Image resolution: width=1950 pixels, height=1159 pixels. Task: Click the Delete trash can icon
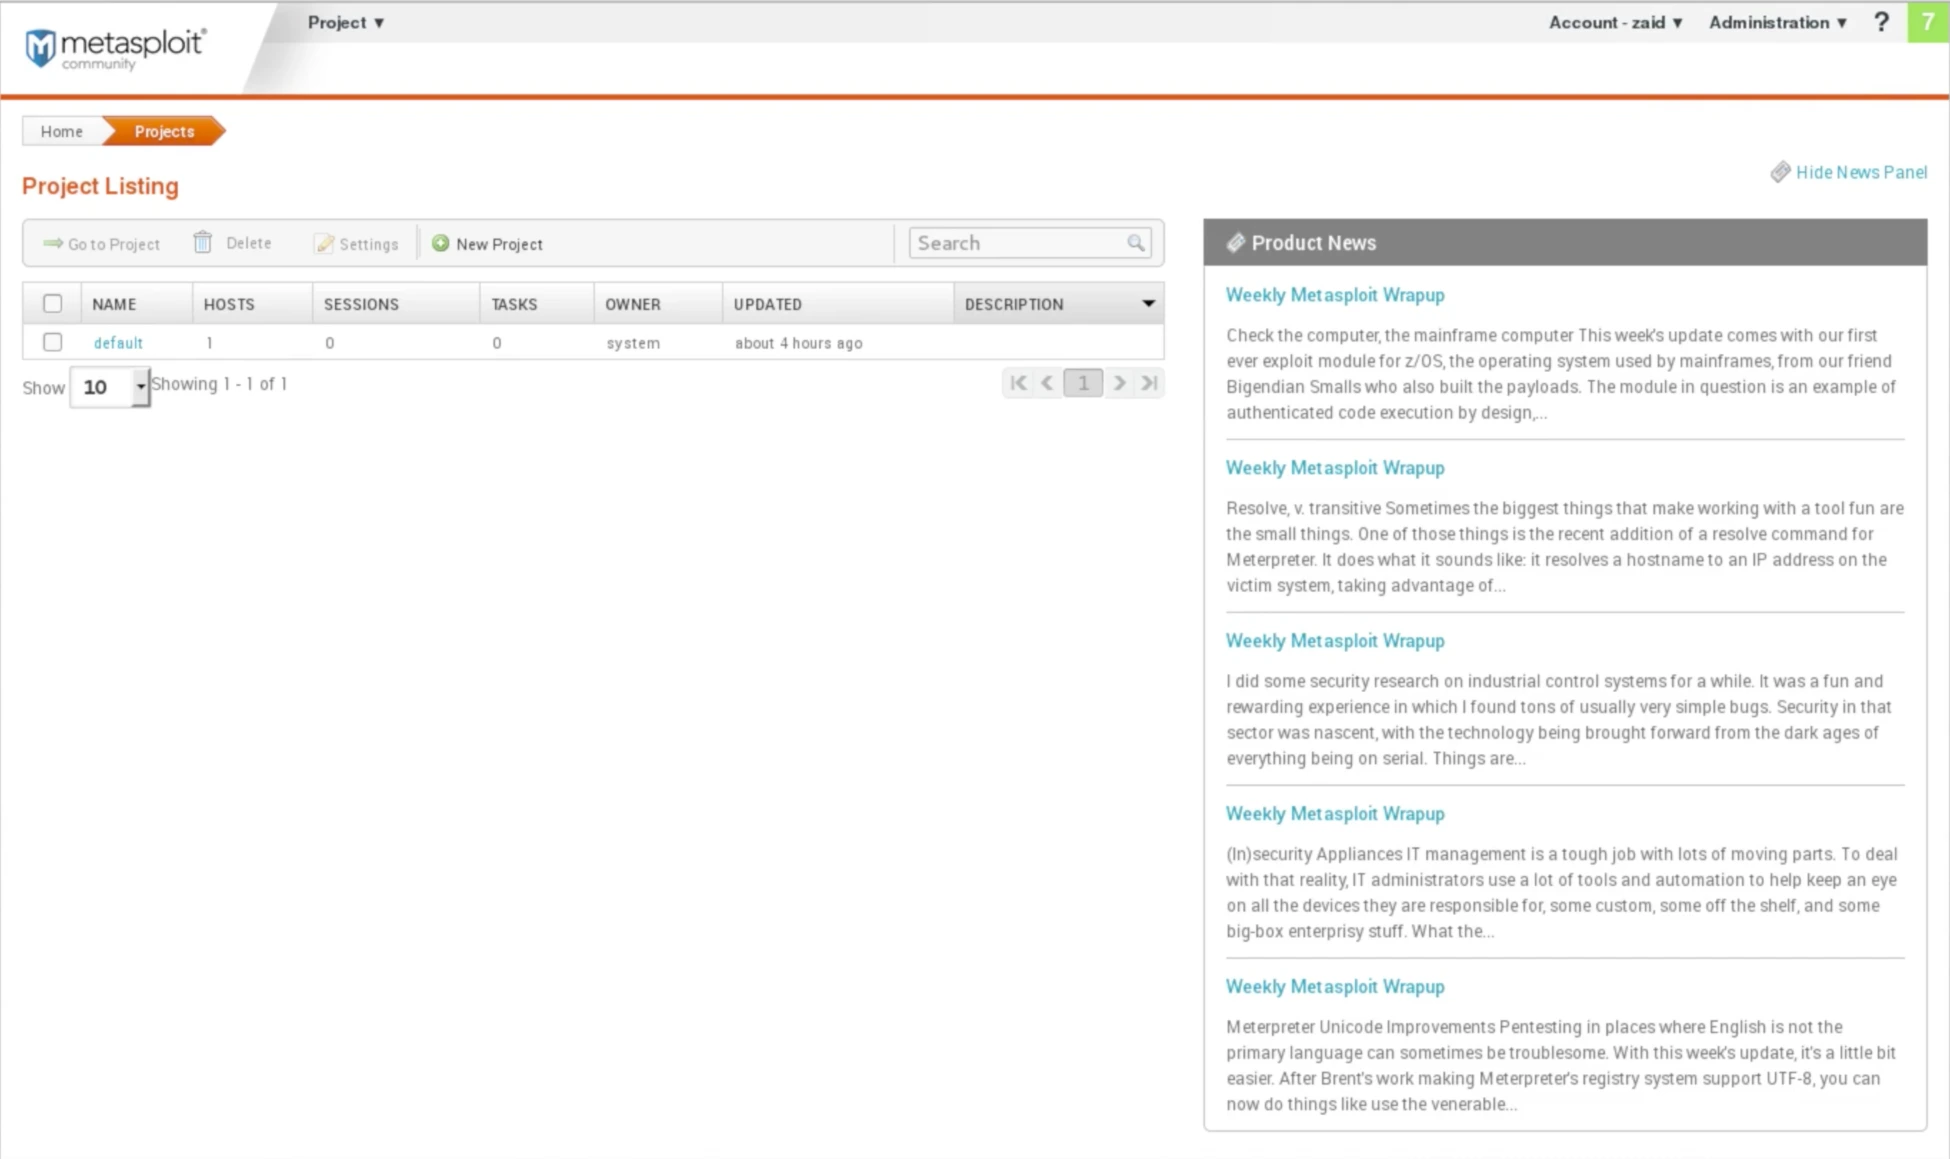(203, 242)
